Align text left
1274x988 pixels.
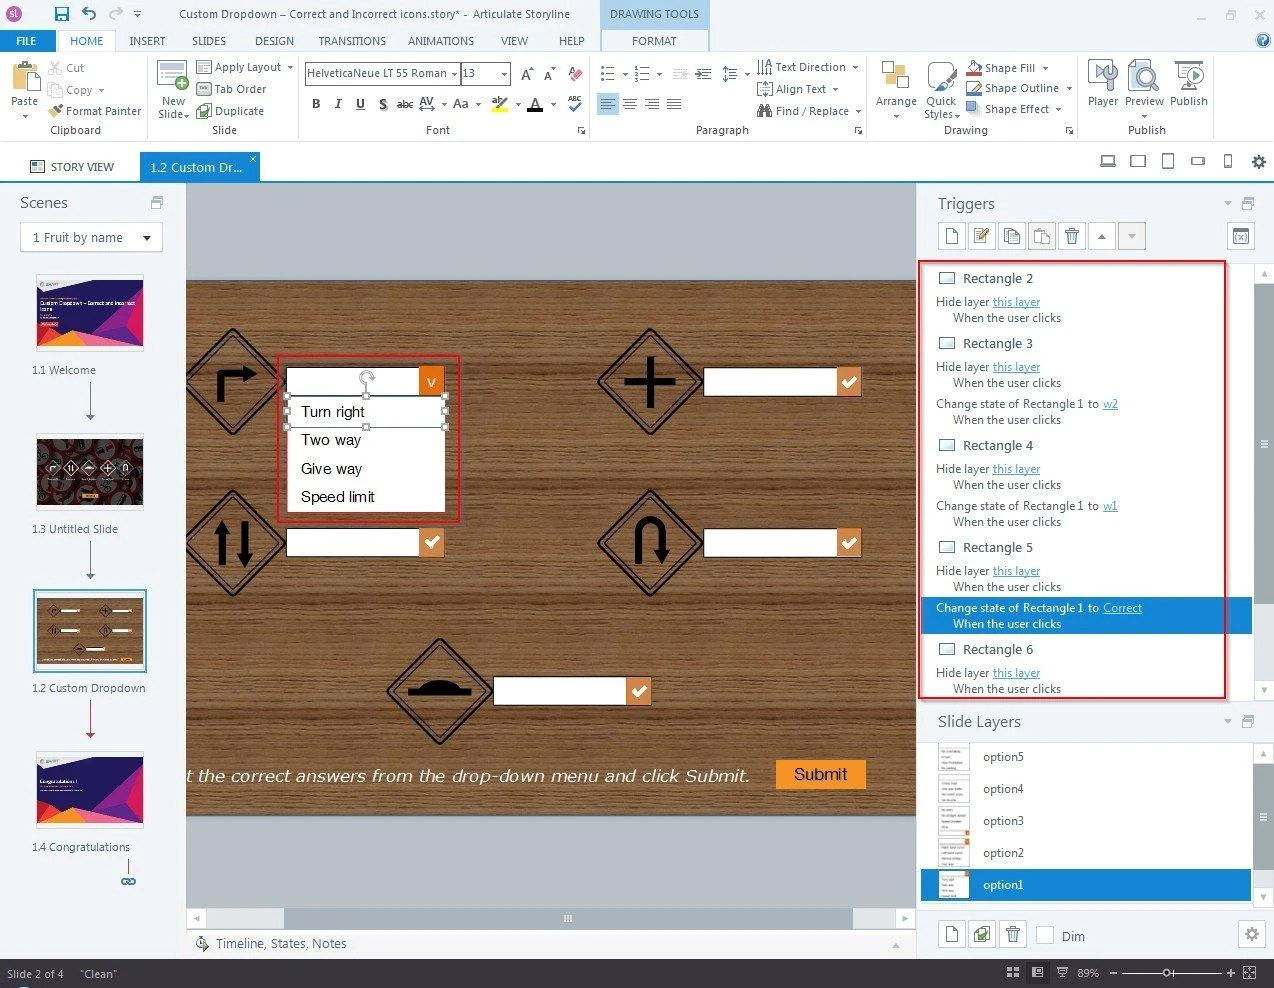(608, 104)
